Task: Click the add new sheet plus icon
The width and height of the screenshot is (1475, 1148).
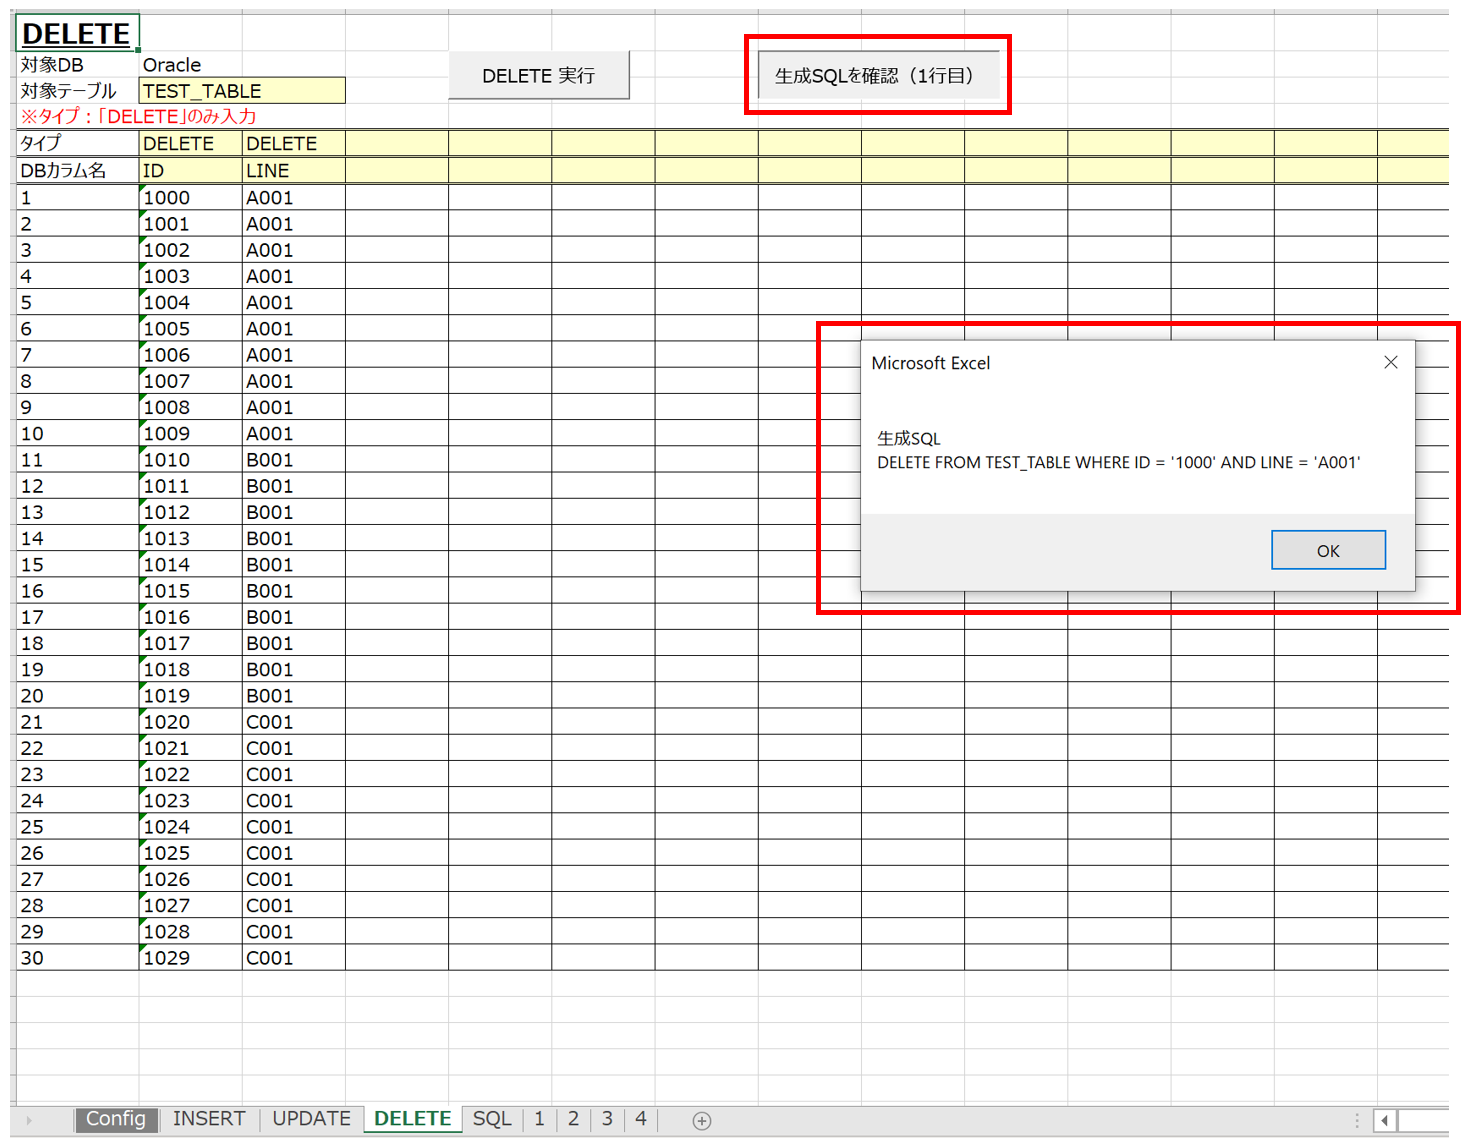Action: (701, 1121)
